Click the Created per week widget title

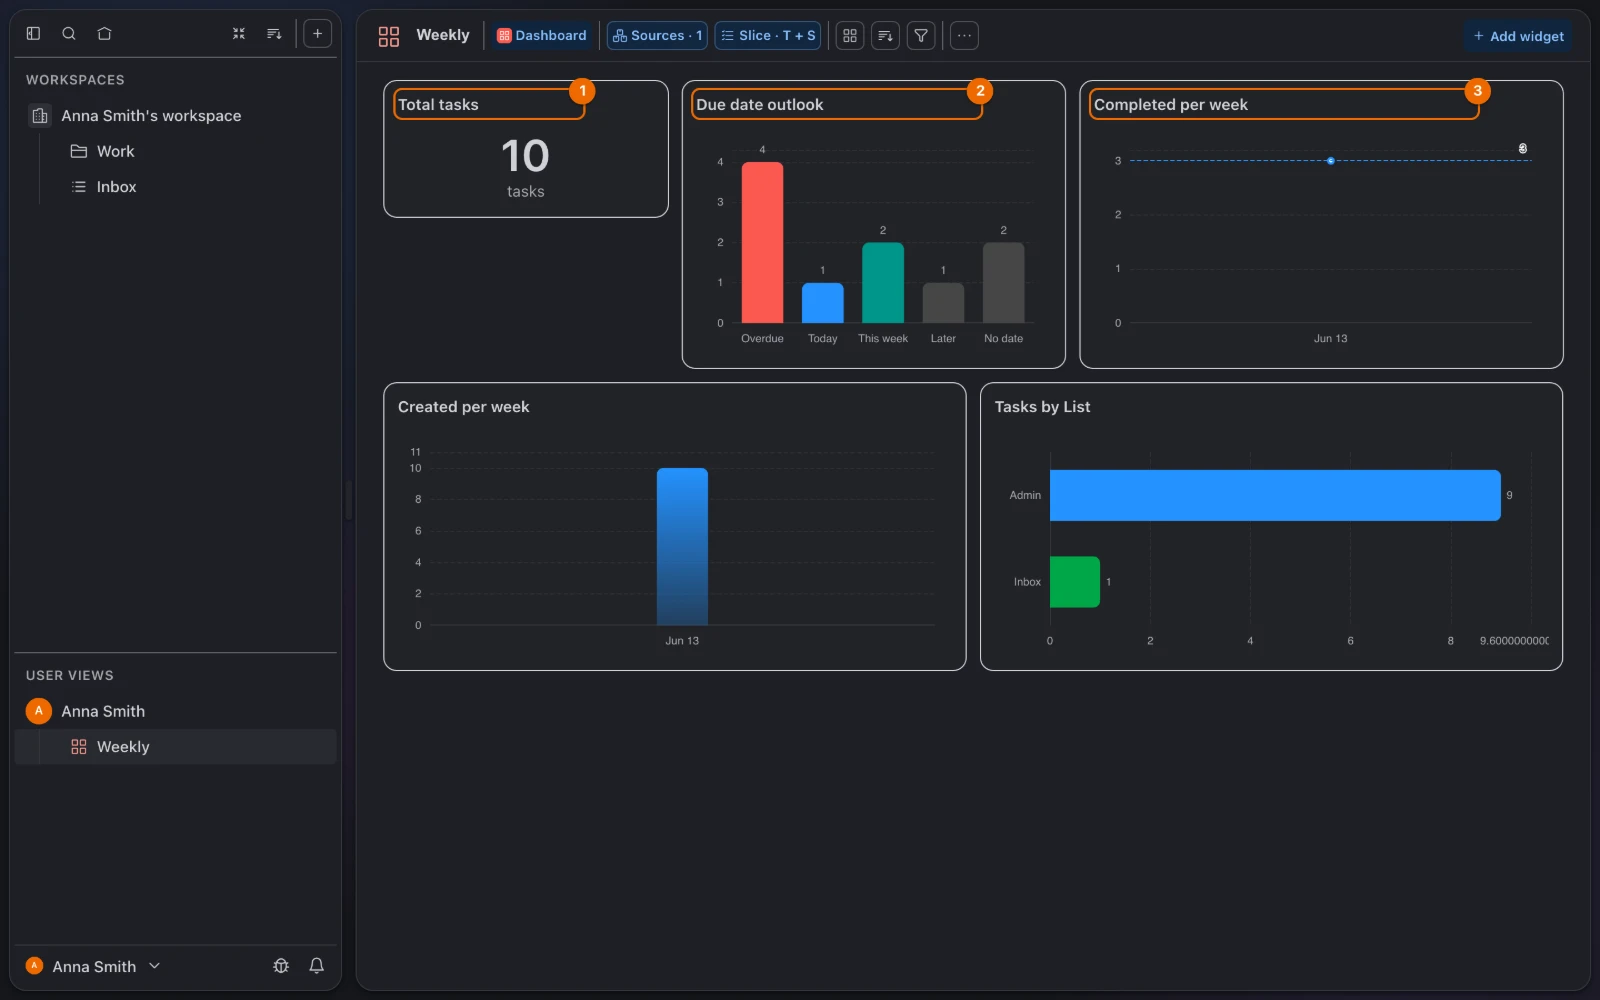[464, 407]
